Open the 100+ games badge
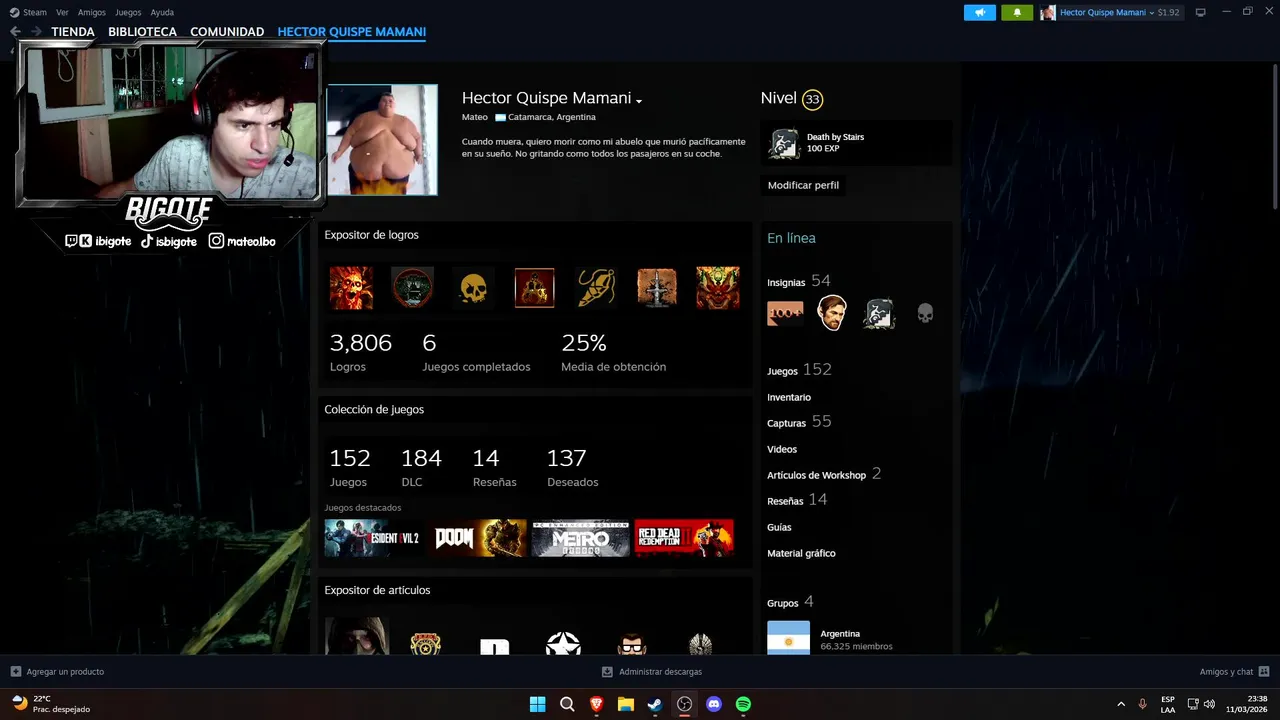Viewport: 1280px width, 720px height. [x=785, y=314]
